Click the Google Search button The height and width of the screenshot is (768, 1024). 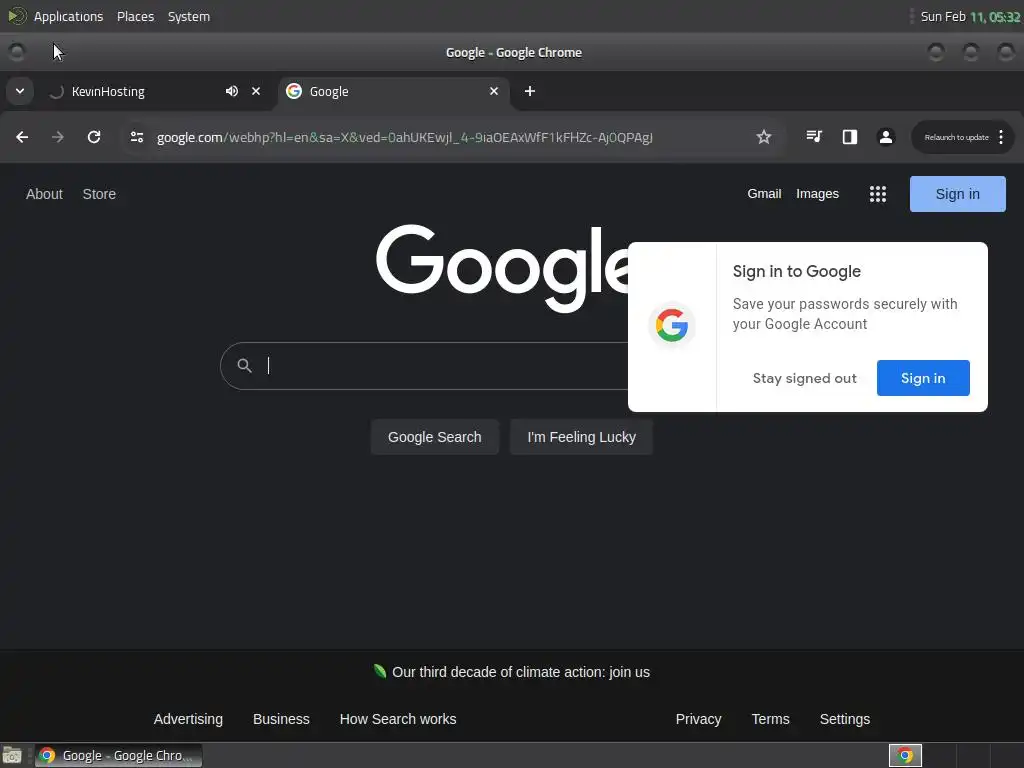pos(434,437)
